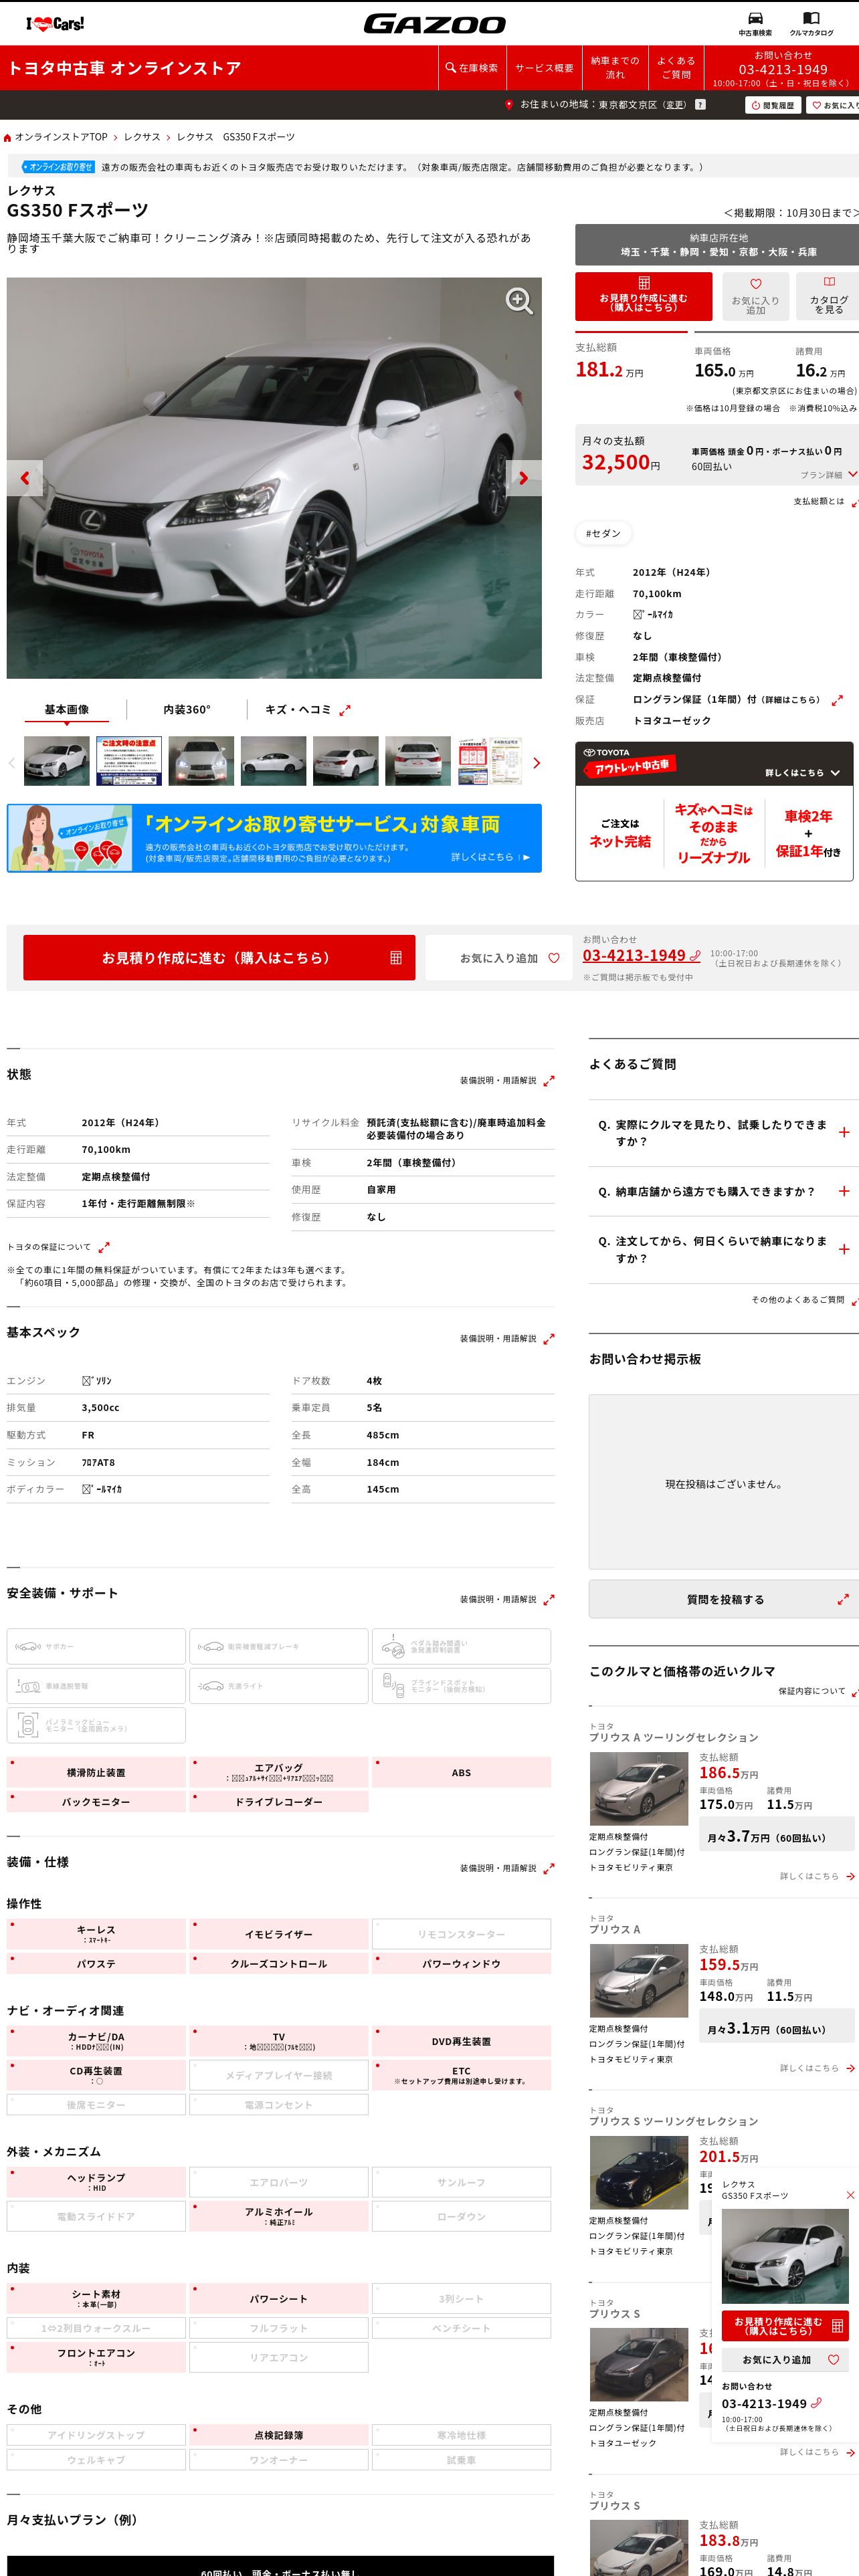Screen dimensions: 859x2576
Task: Toggle お気に入り追加 in wide action bar
Action: pos(499,958)
